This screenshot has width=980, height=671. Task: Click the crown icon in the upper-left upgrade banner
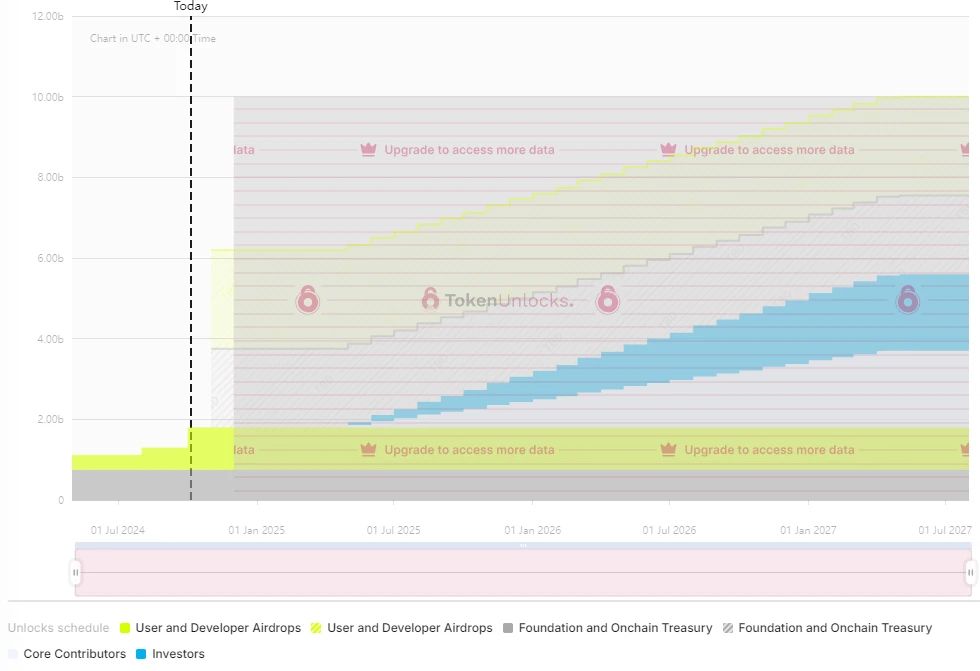[368, 150]
